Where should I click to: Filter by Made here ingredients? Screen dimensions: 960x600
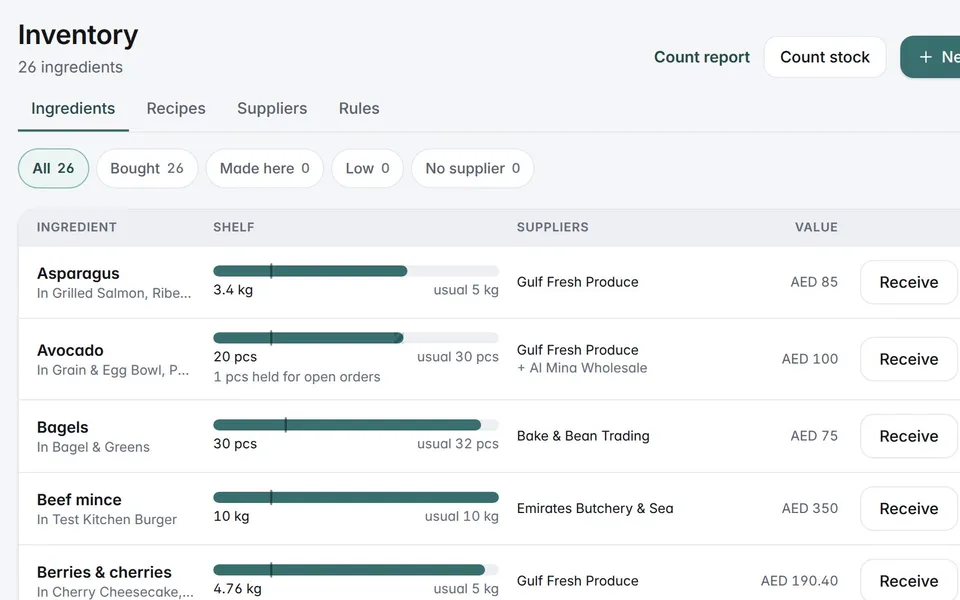point(264,168)
